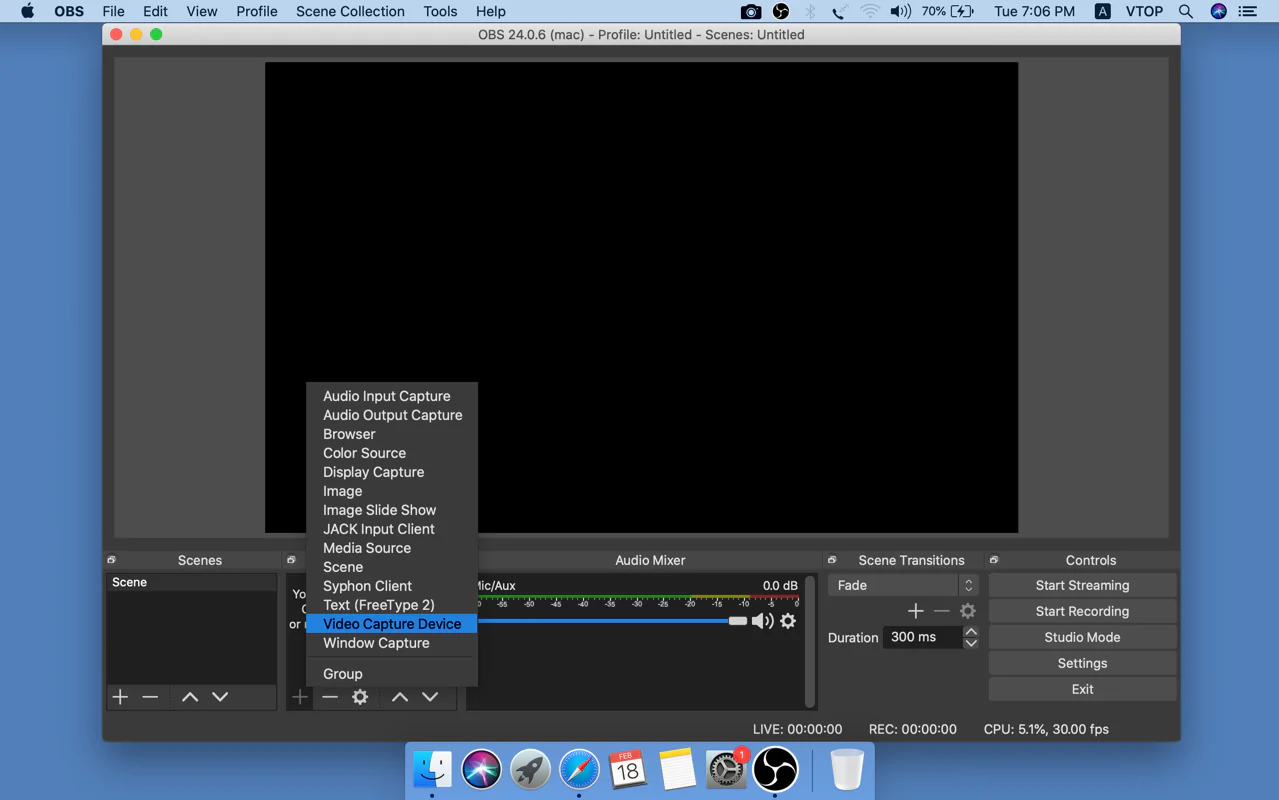Select the Scene item in Scenes list
Screen dimensions: 1279x800
coord(191,582)
